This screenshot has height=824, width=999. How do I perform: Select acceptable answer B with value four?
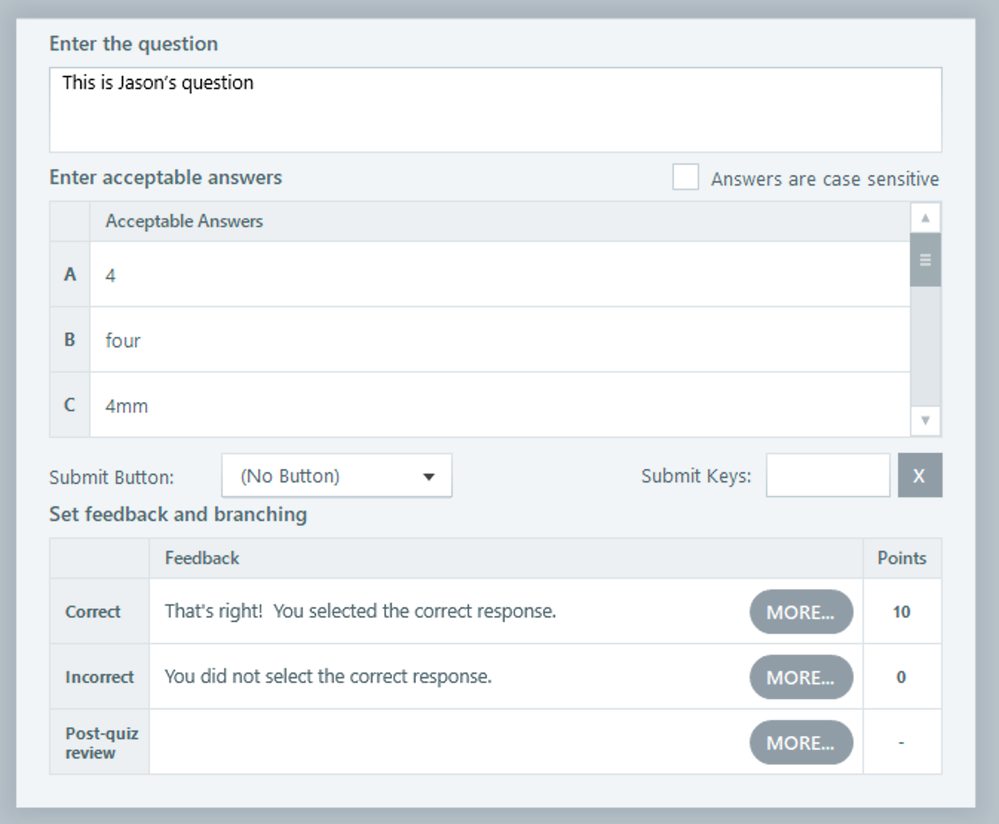tap(500, 340)
